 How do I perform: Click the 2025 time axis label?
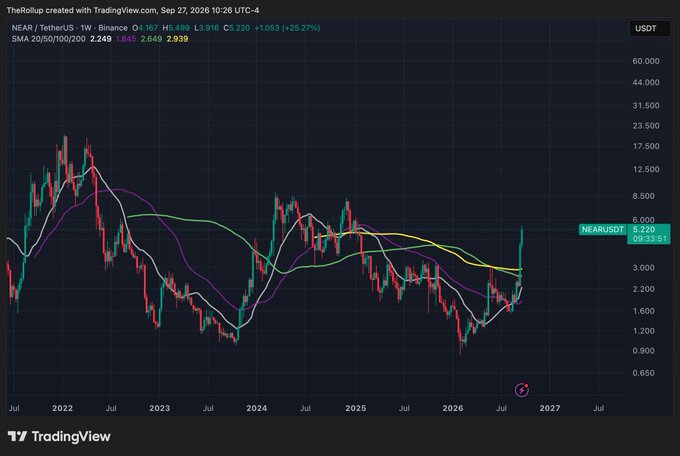(356, 408)
